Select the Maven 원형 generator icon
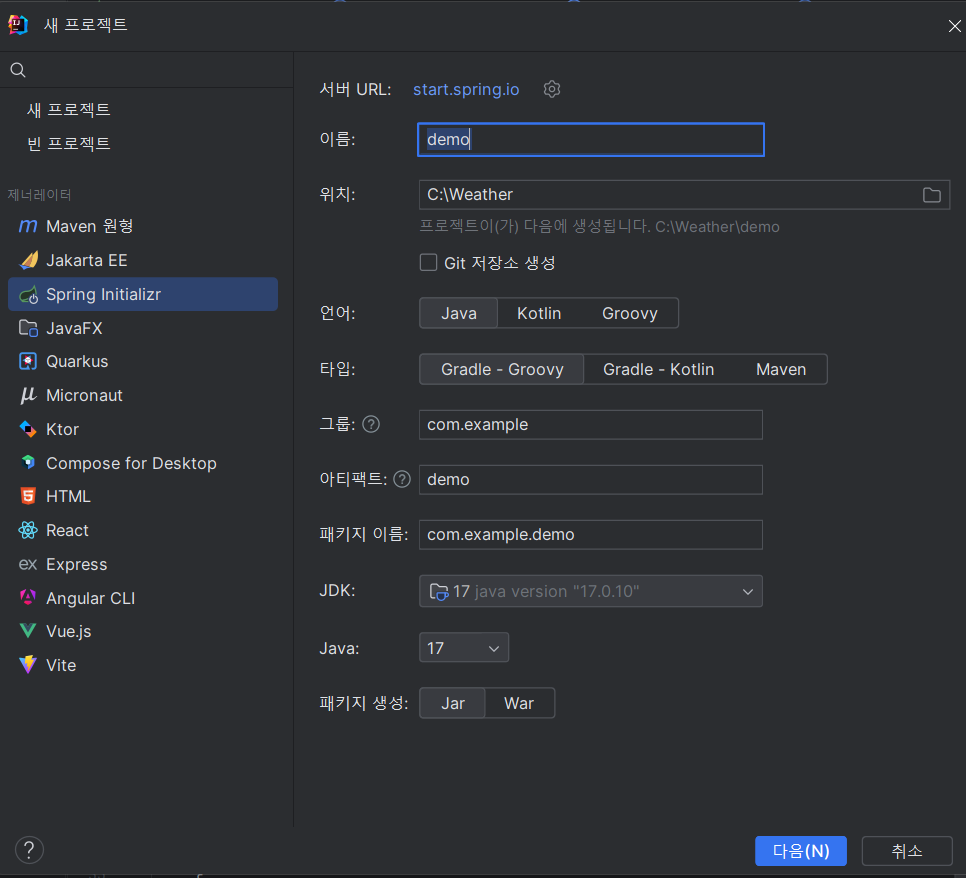Screen dimensions: 966x878 click(27, 226)
